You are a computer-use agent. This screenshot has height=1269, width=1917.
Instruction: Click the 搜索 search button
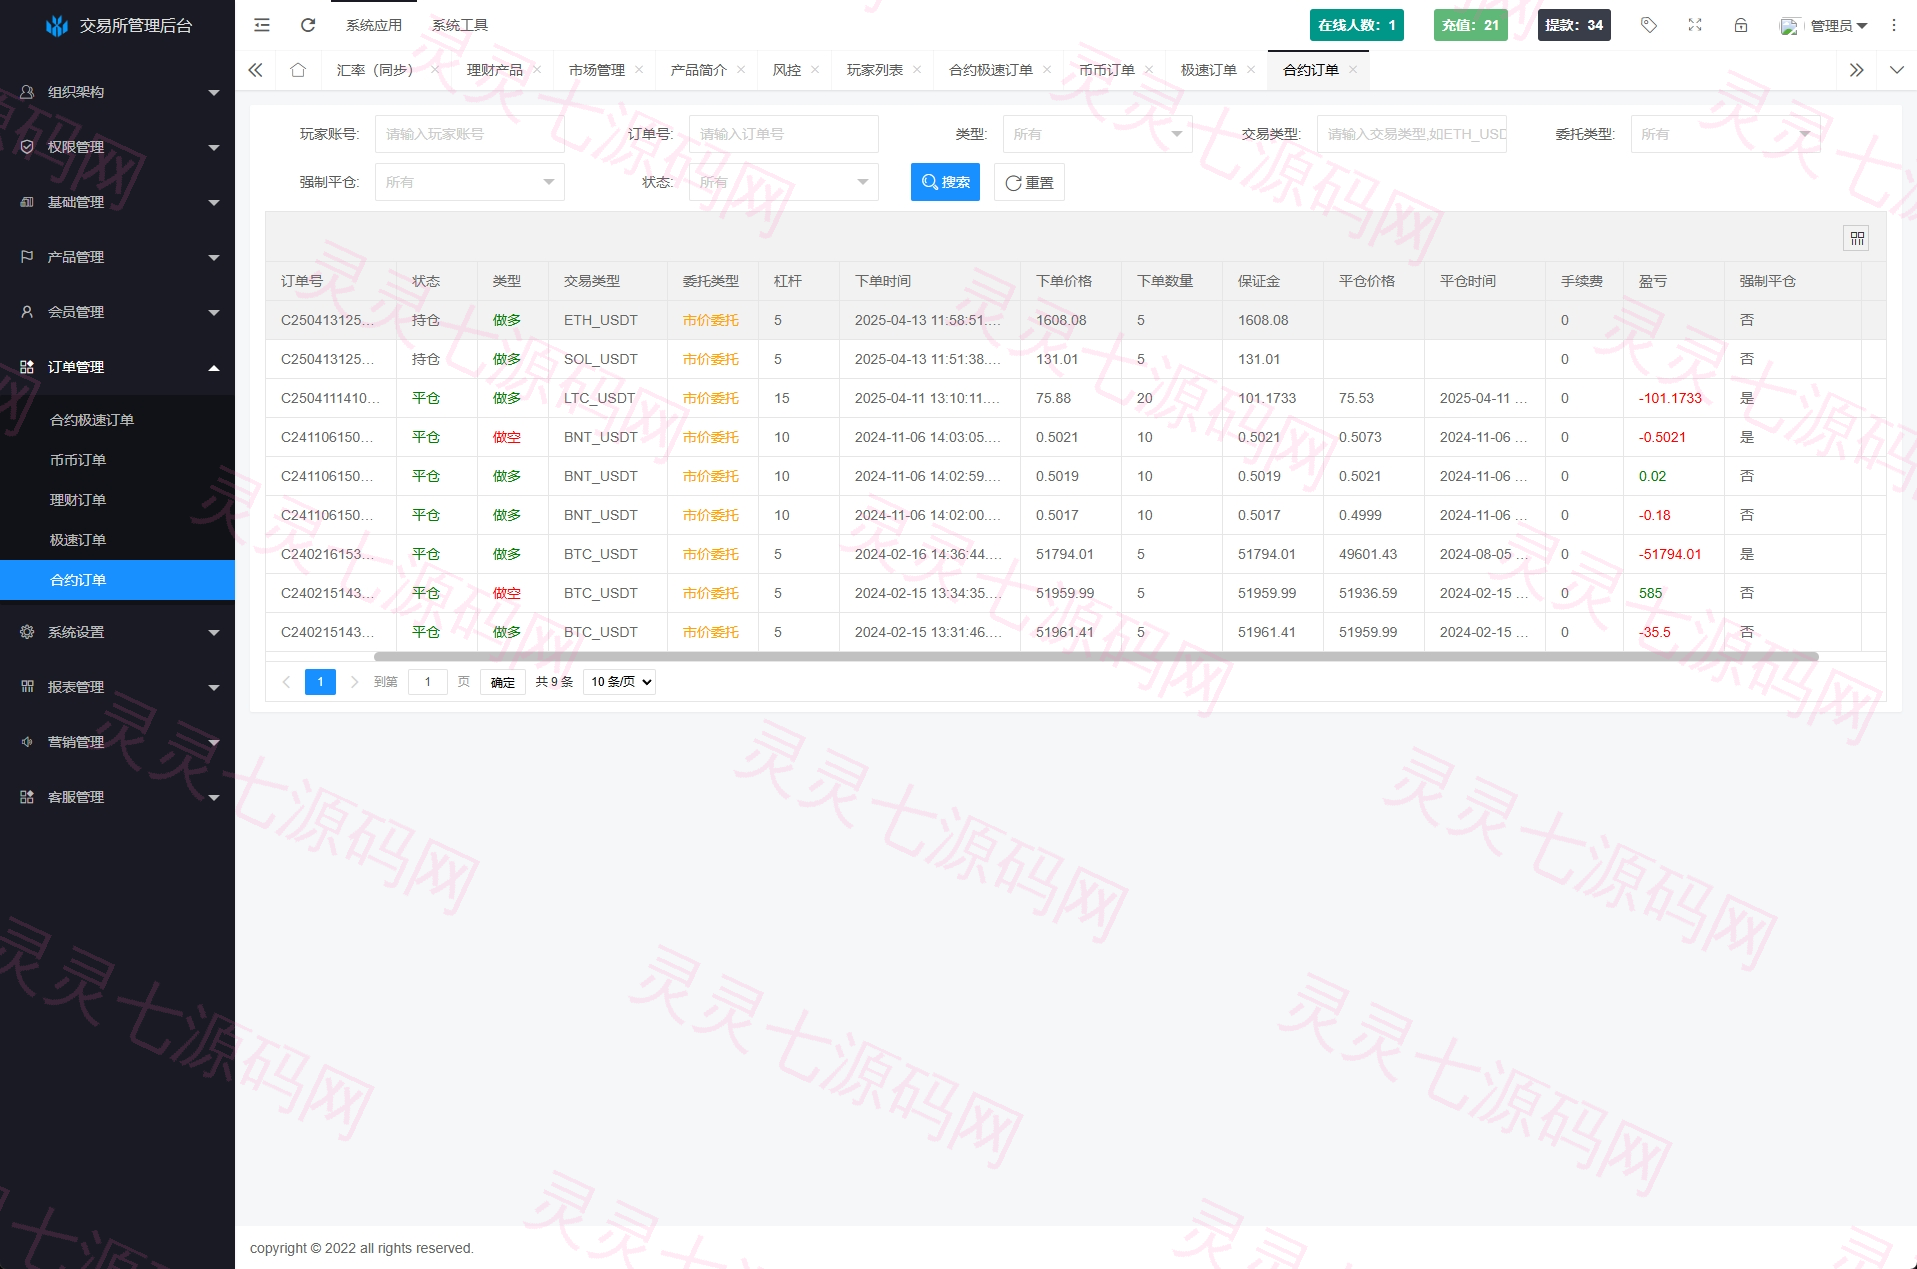point(946,182)
